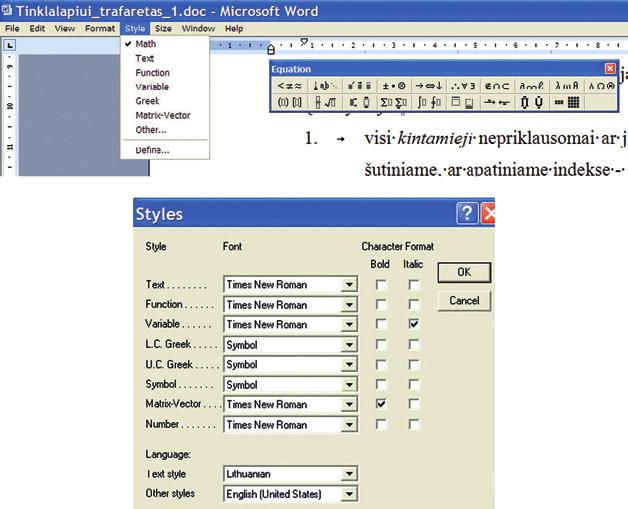Click the Styles dialog help button
This screenshot has width=628, height=509.
pyautogui.click(x=467, y=213)
